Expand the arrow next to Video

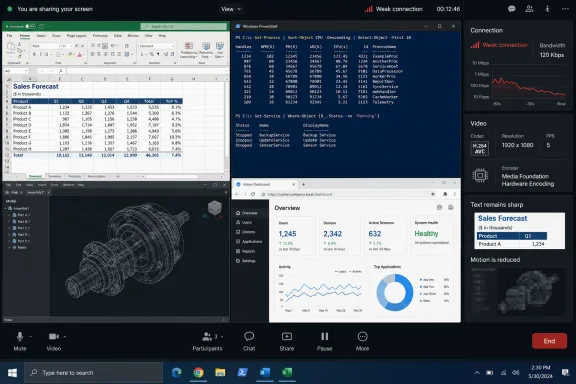(x=65, y=337)
